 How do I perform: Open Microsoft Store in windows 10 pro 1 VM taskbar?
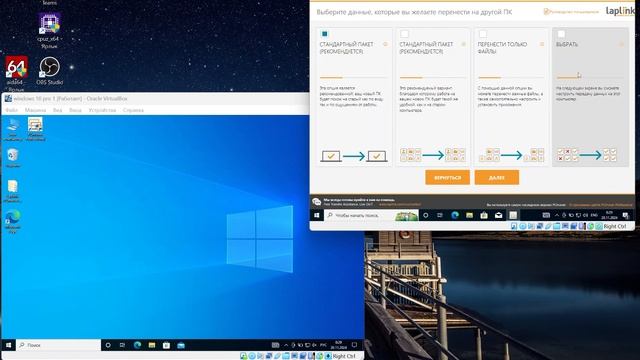[166, 345]
